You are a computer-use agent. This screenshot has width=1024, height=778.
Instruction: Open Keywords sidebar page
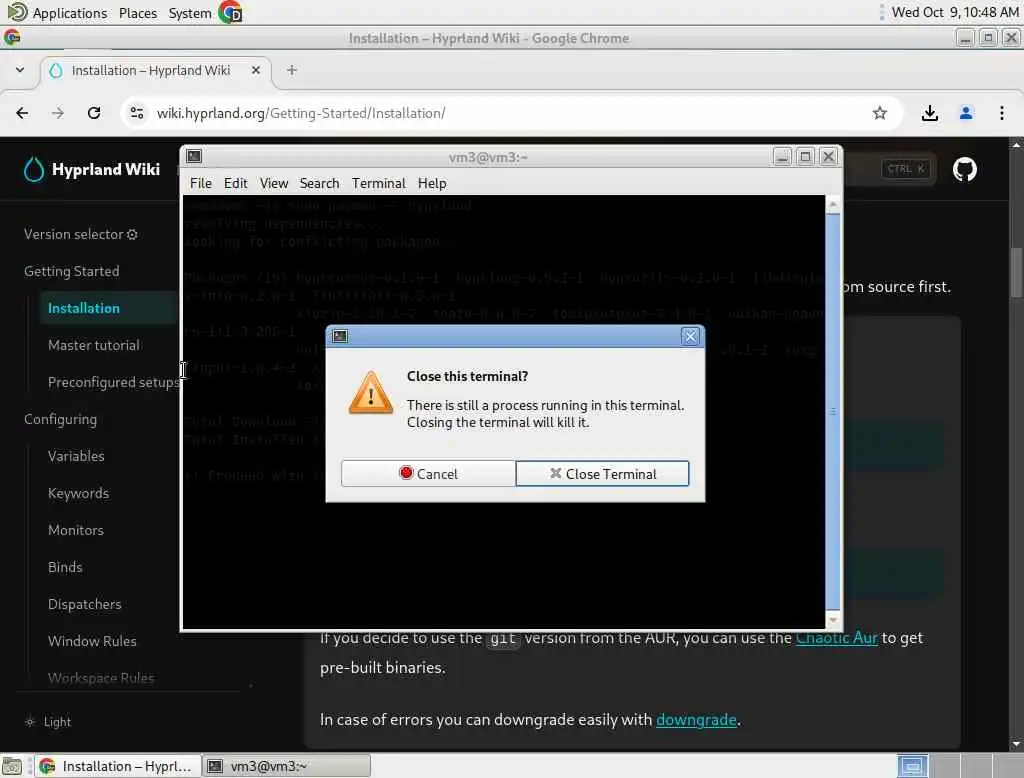(x=78, y=493)
